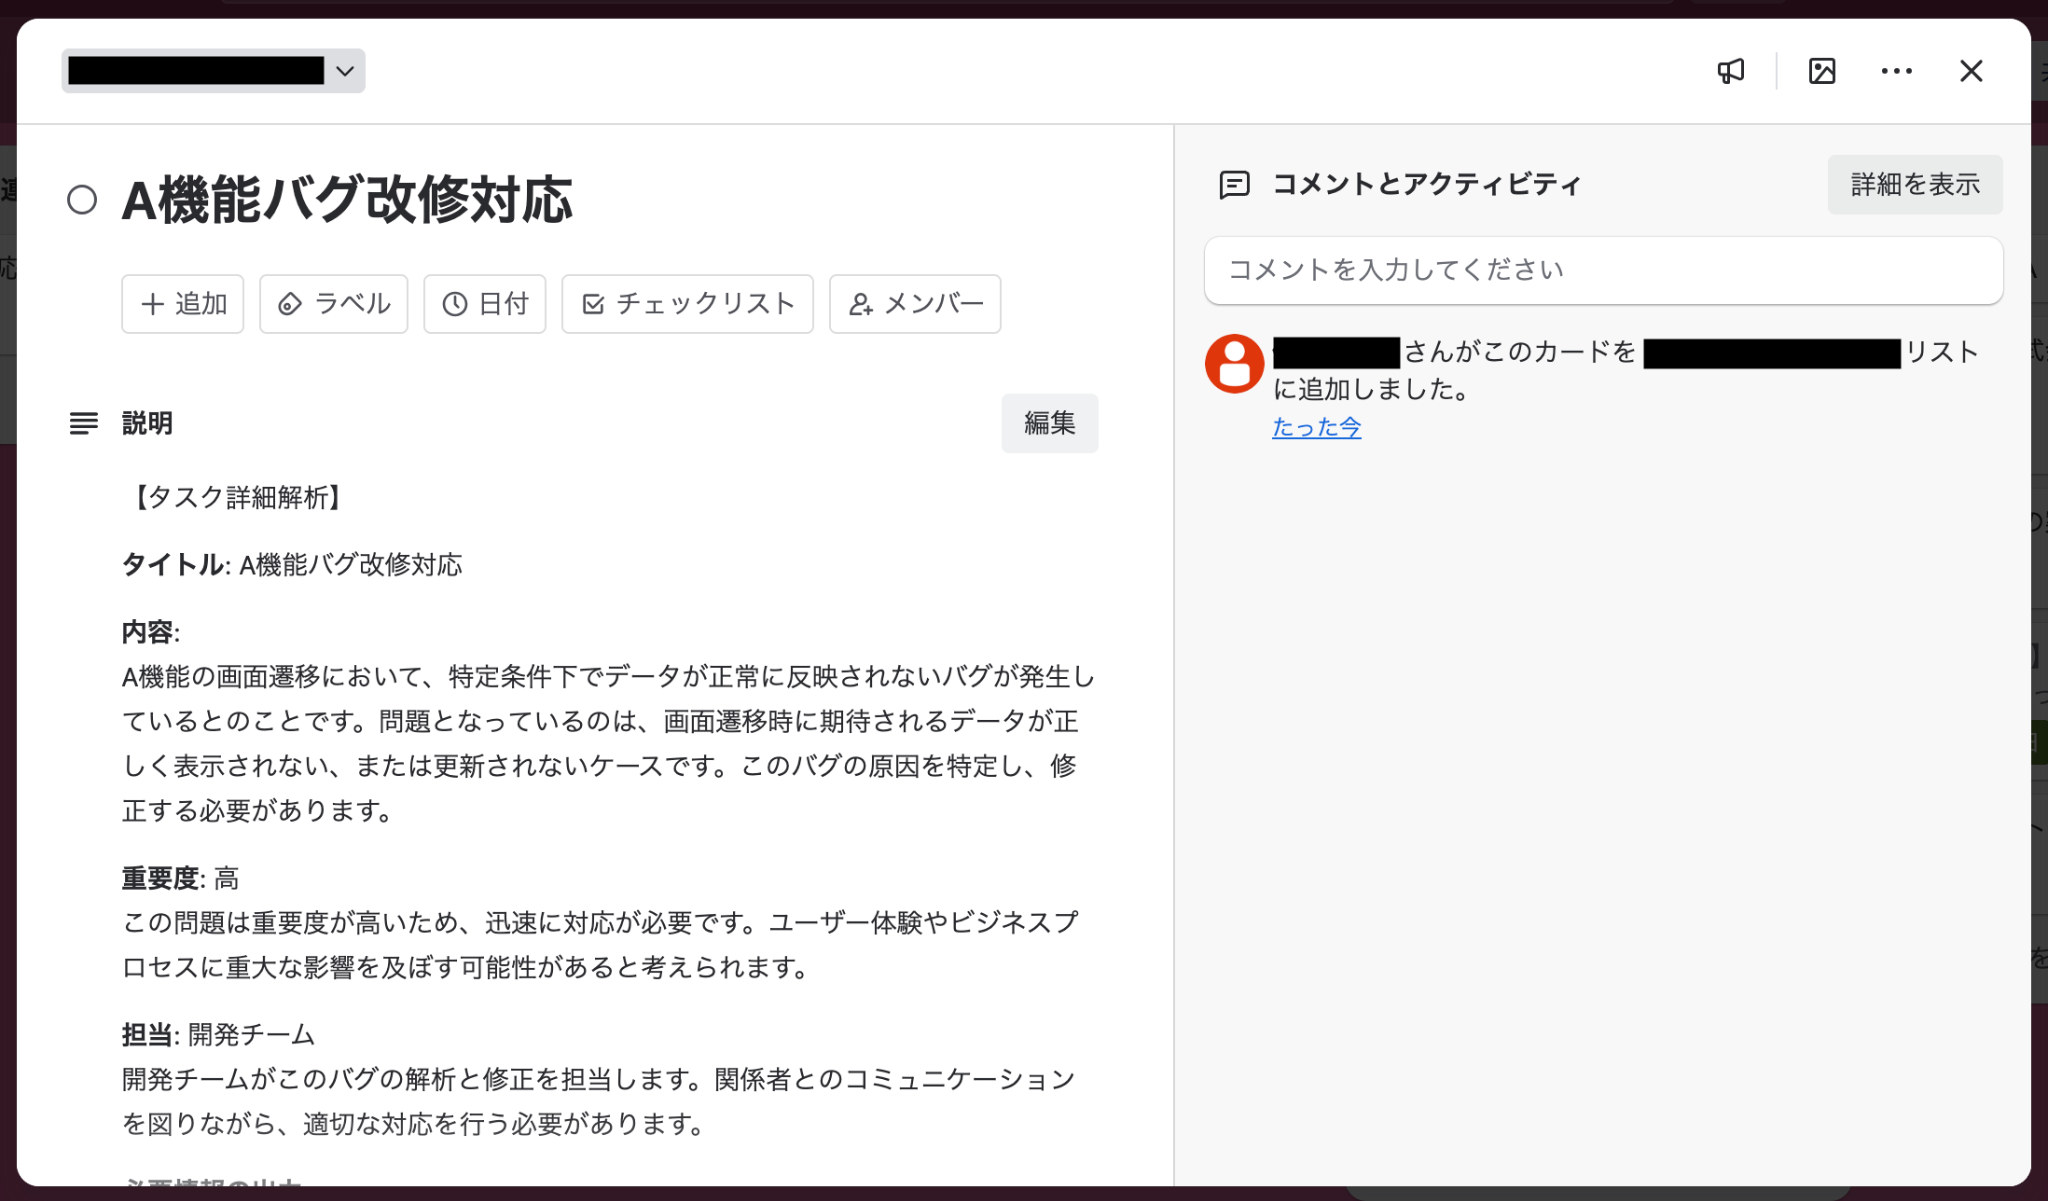Click the 追加 add button
This screenshot has width=2048, height=1201.
(183, 304)
